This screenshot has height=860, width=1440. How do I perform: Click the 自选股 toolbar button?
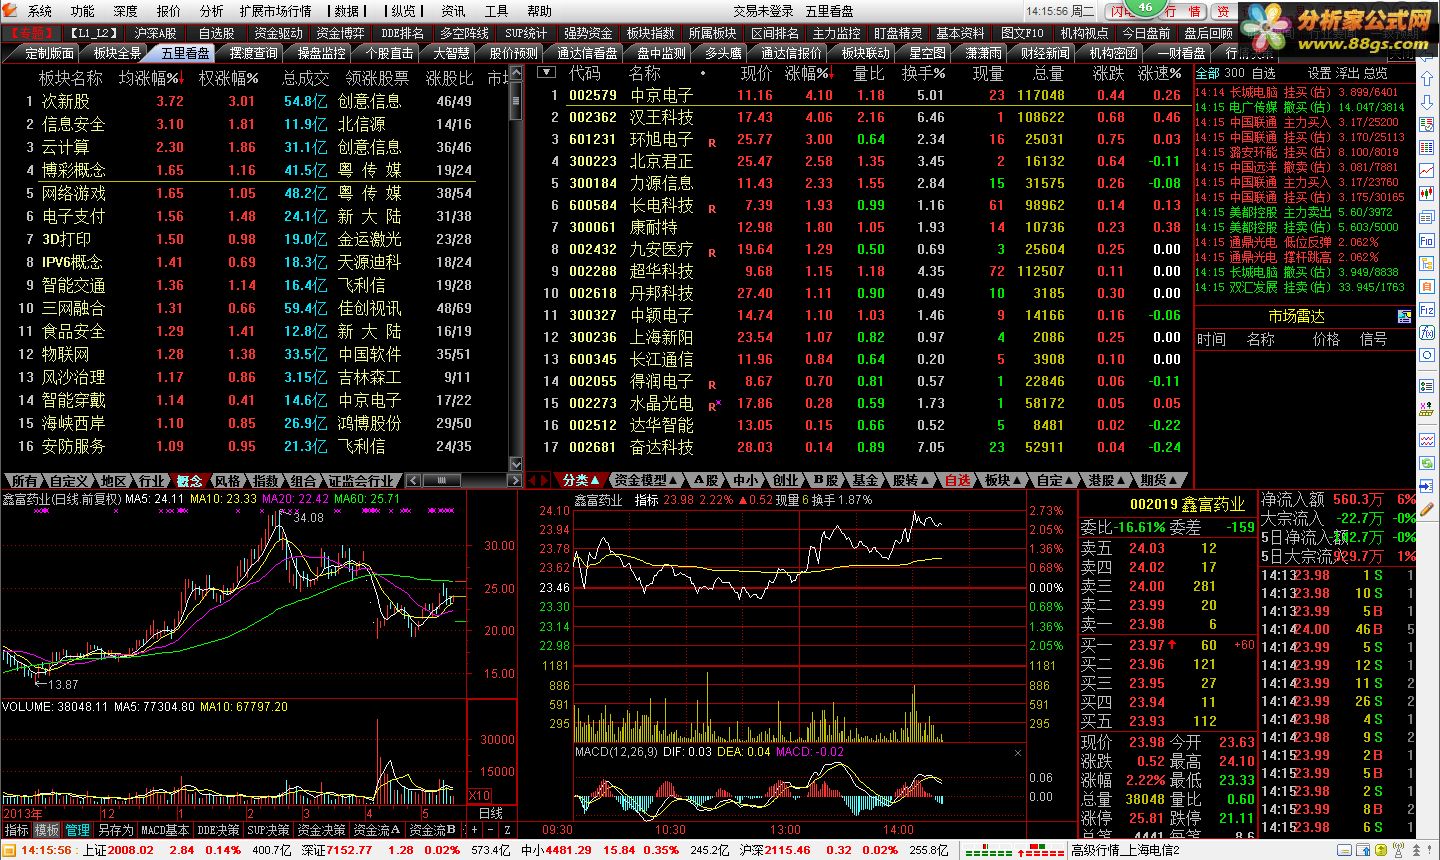(x=216, y=33)
